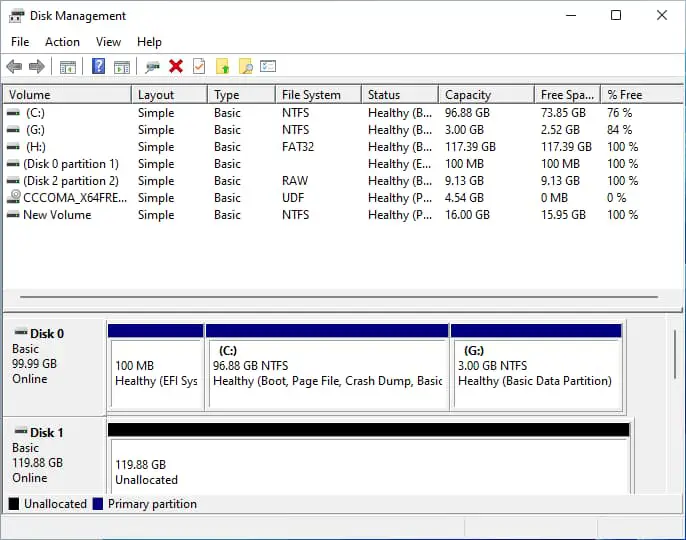Select the New Volume row in list
Viewport: 686px width, 540px height.
[57, 215]
